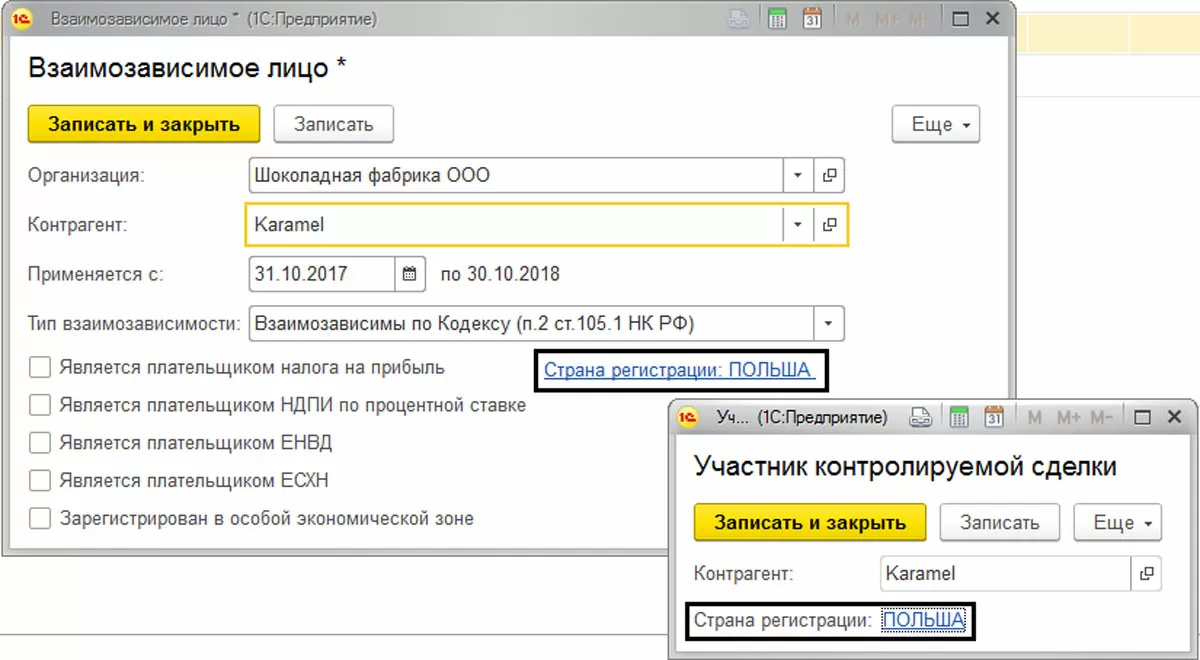This screenshot has height=660, width=1200.
Task: Click 1C logo icon of main window
Action: (x=22, y=19)
